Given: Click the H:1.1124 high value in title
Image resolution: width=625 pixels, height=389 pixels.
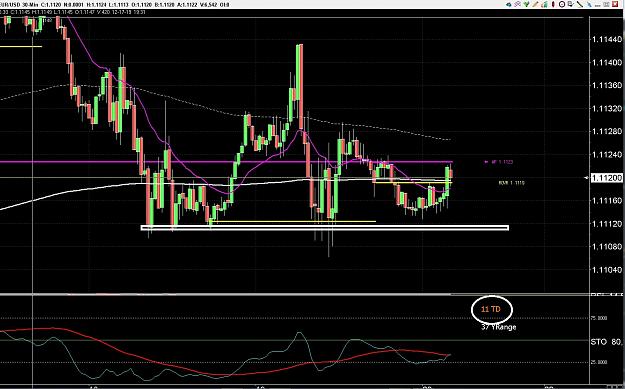Looking at the screenshot, I should click(x=96, y=5).
